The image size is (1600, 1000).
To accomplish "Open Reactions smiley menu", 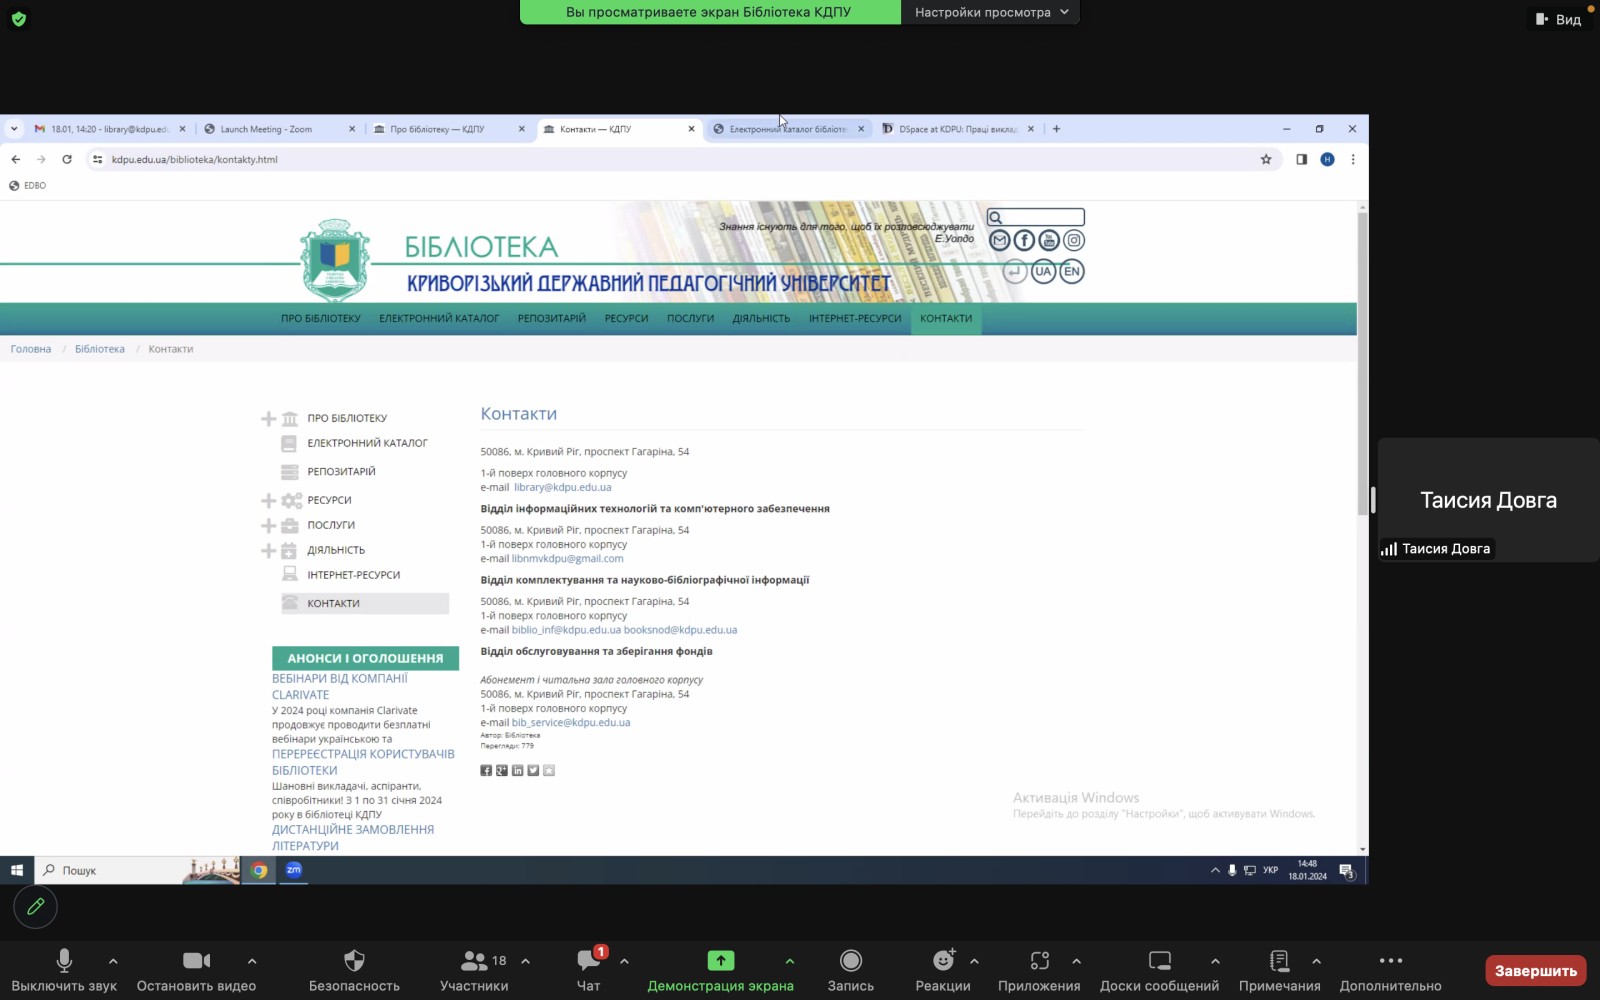I will [943, 970].
